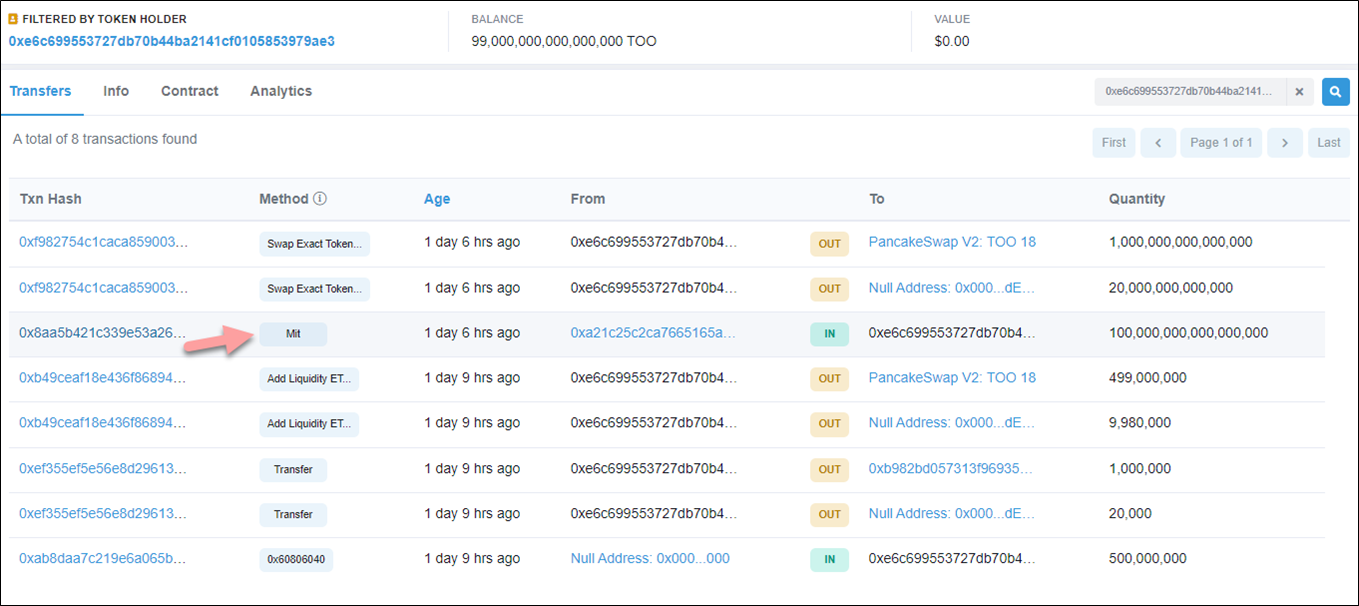
Task: Click the Last page button
Action: point(1329,143)
